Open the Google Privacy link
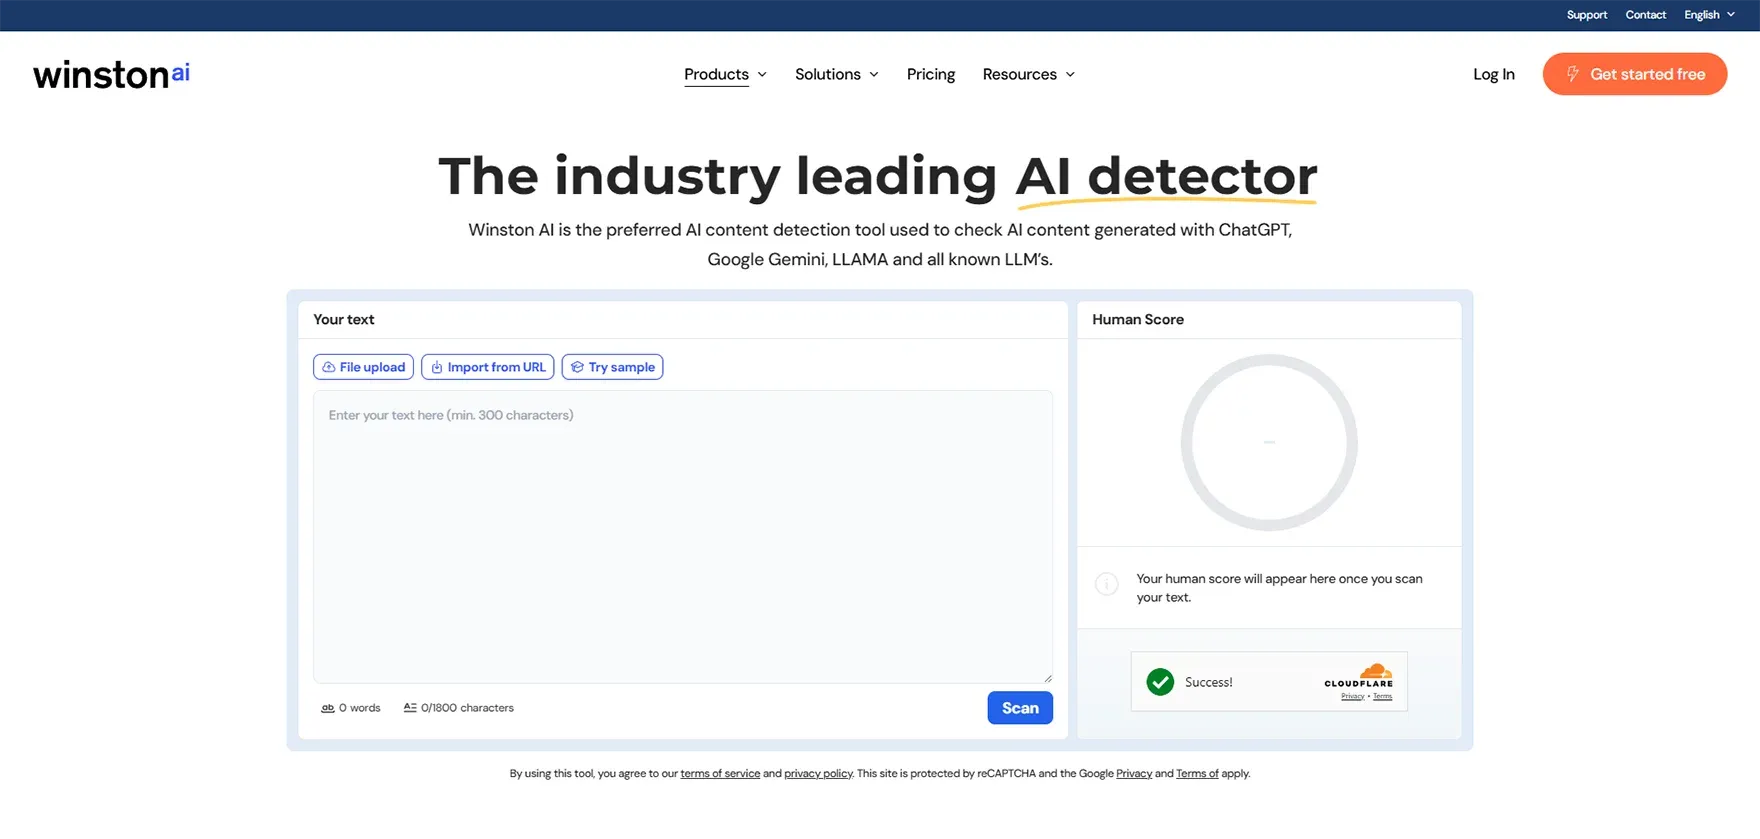The width and height of the screenshot is (1760, 839). click(1134, 774)
